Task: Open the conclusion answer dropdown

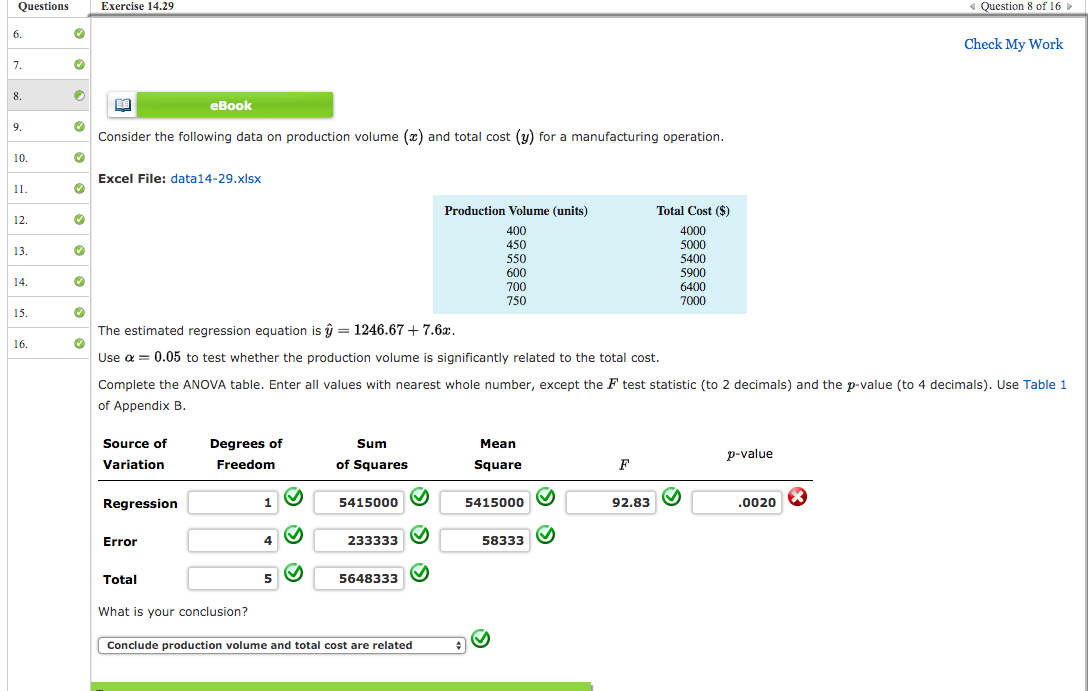Action: (x=280, y=644)
